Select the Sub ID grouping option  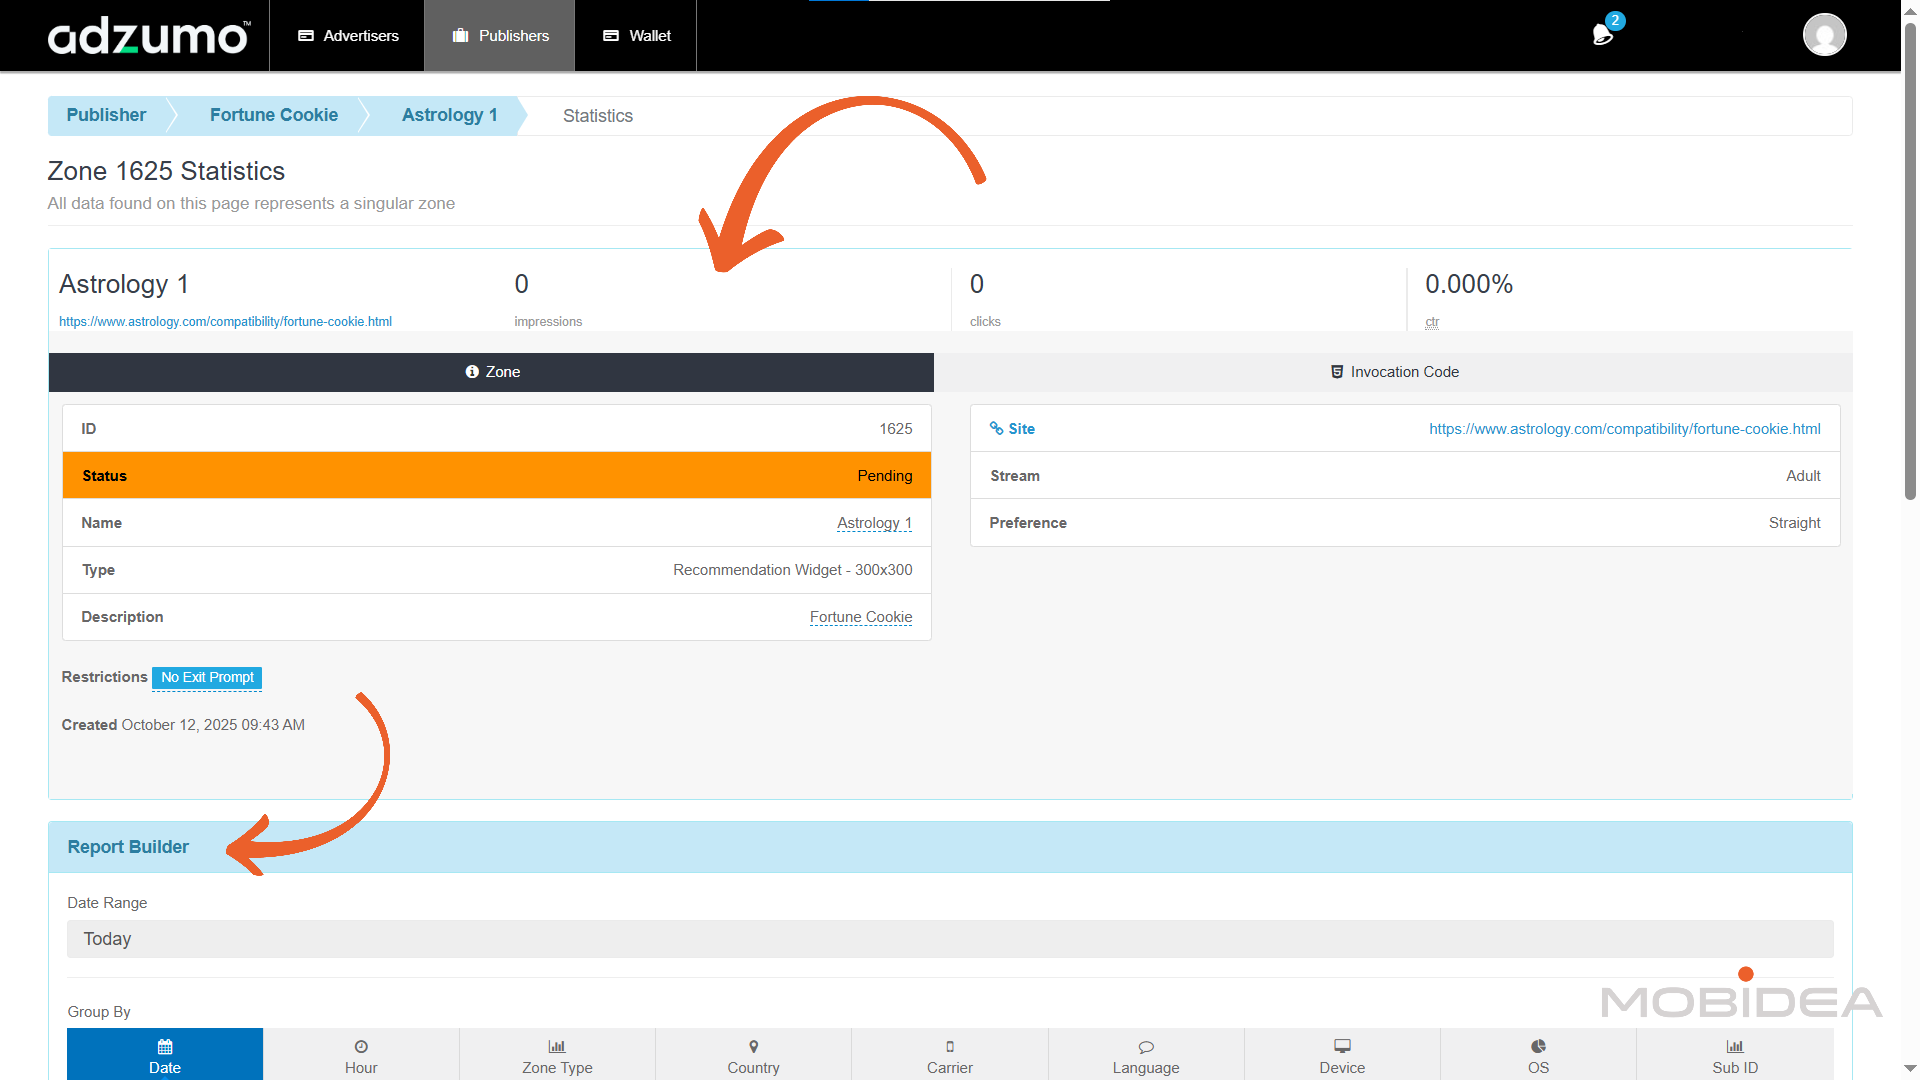1734,1055
